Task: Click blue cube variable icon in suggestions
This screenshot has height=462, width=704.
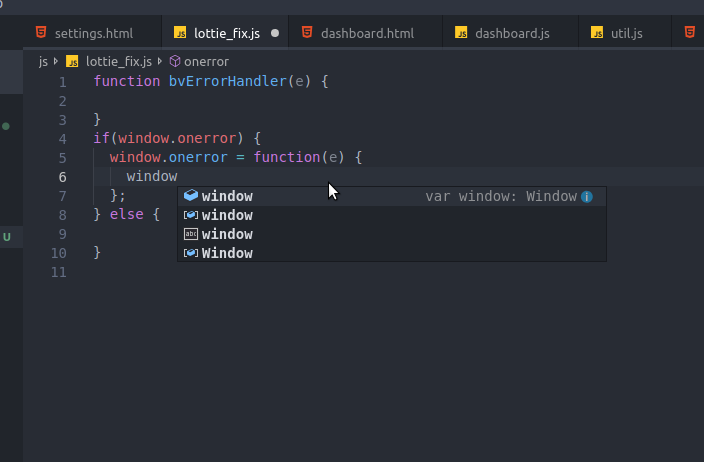Action: tap(191, 195)
